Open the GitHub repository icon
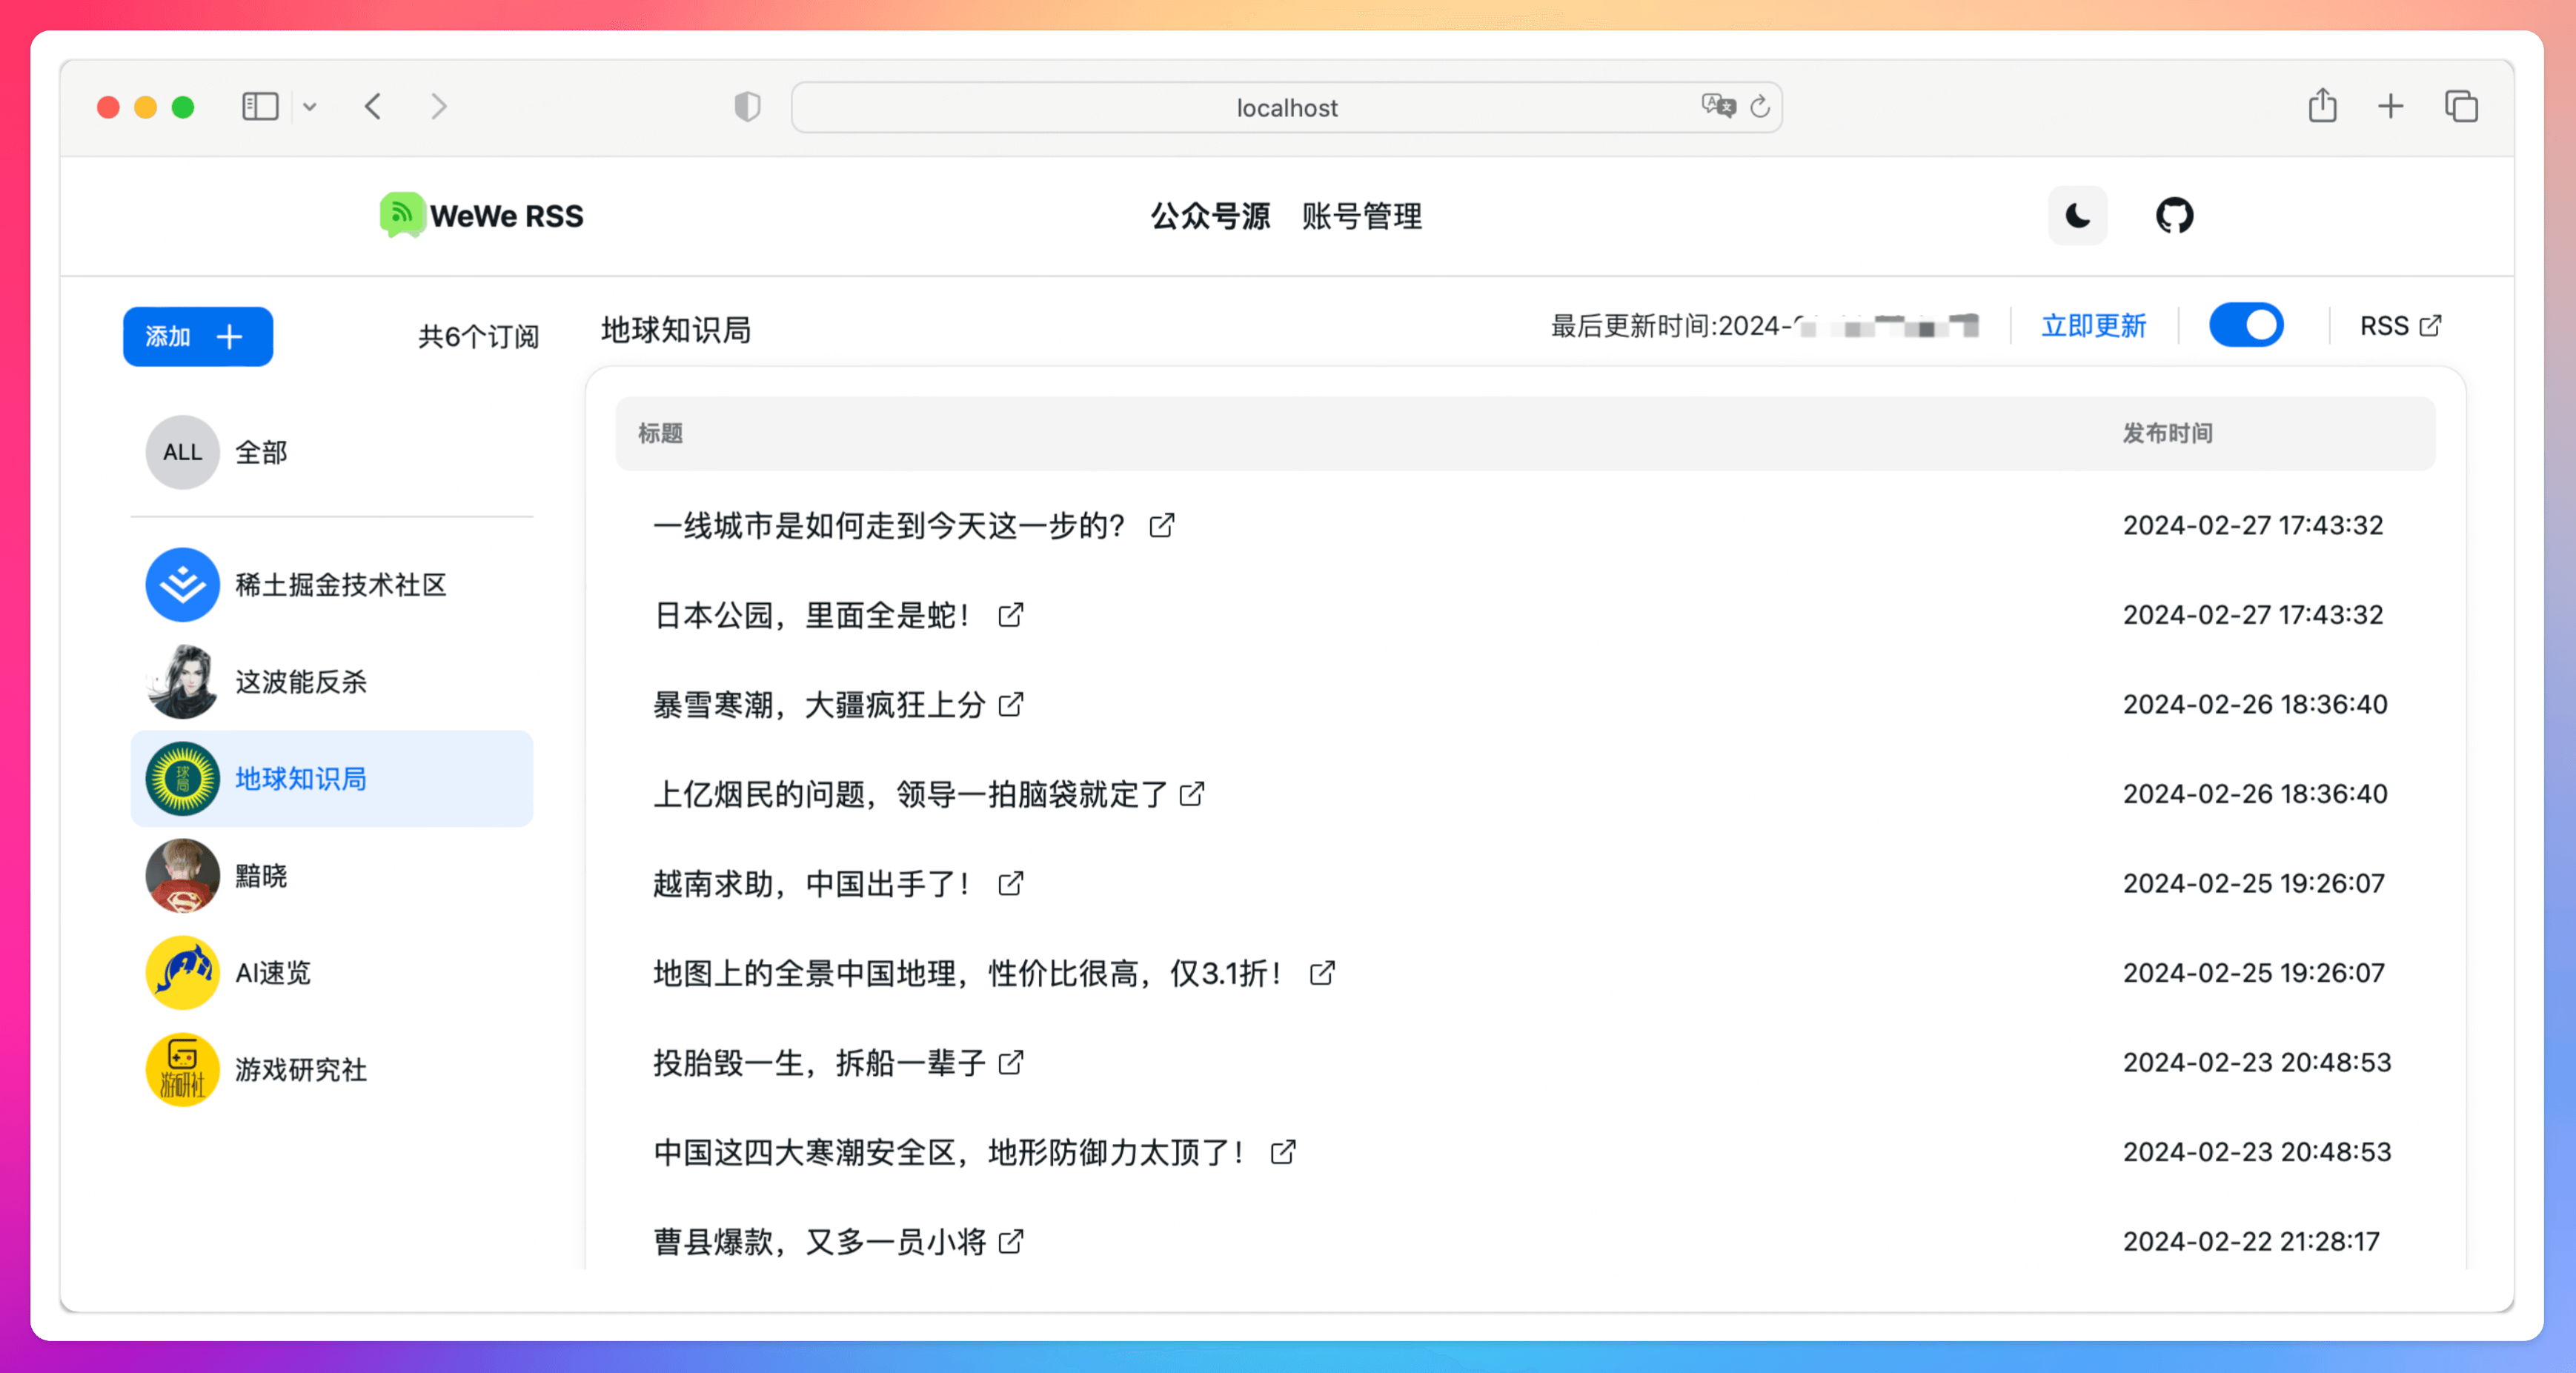Image resolution: width=2576 pixels, height=1373 pixels. click(x=2174, y=216)
